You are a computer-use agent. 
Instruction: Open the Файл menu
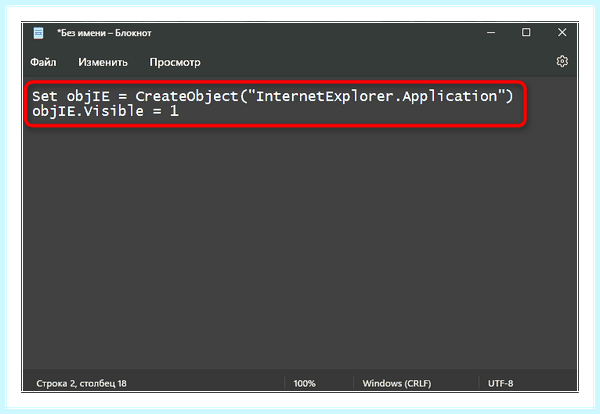click(43, 62)
